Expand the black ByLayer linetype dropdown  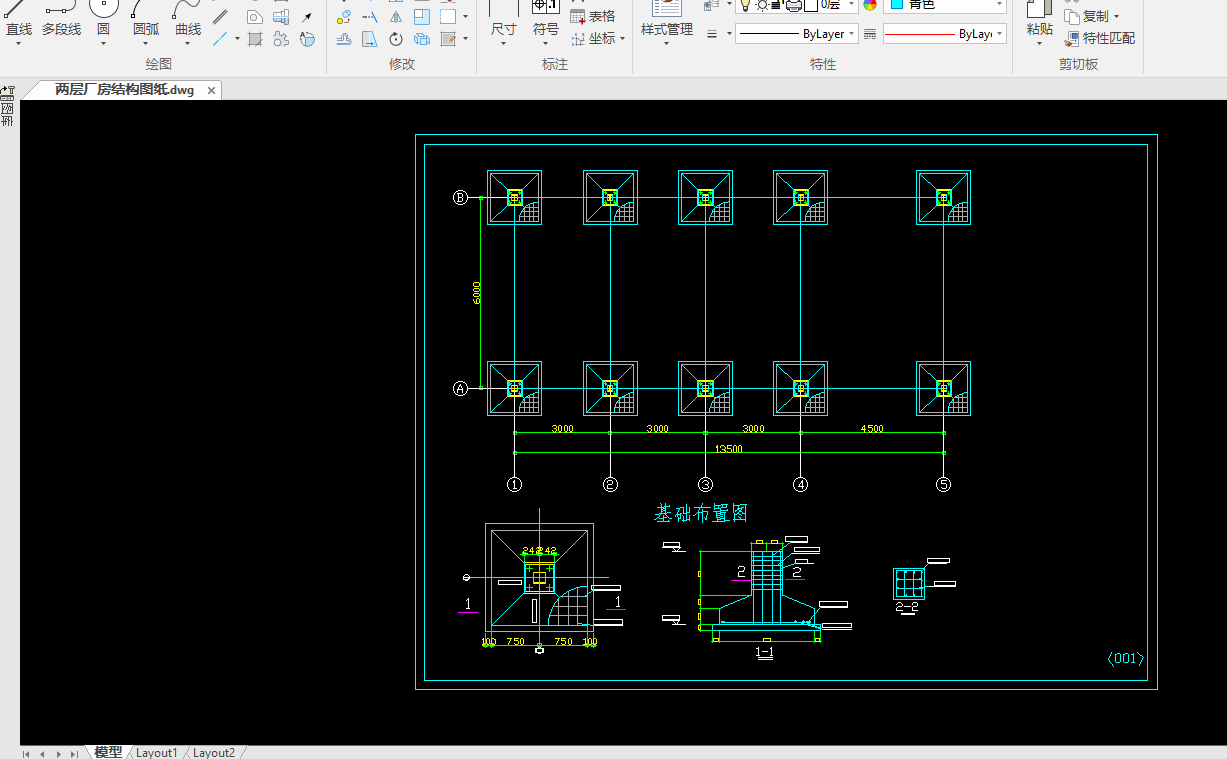[x=852, y=34]
